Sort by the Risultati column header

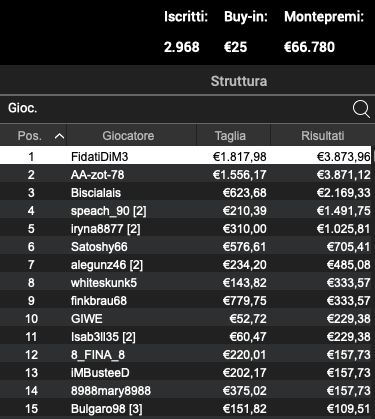[x=323, y=136]
